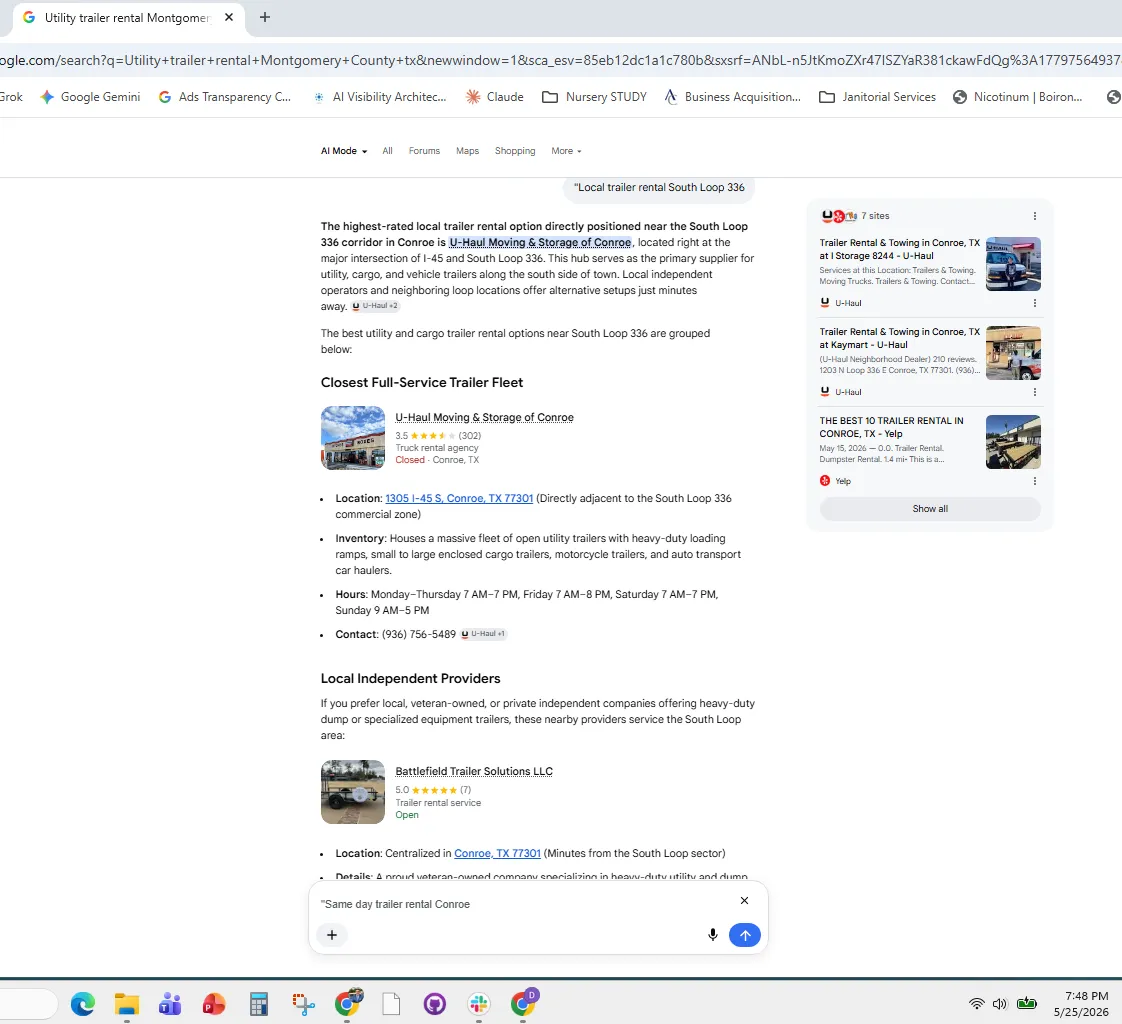The image size is (1122, 1024).
Task: Open Nicotinum Boiron bookmark
Action: (x=1018, y=97)
